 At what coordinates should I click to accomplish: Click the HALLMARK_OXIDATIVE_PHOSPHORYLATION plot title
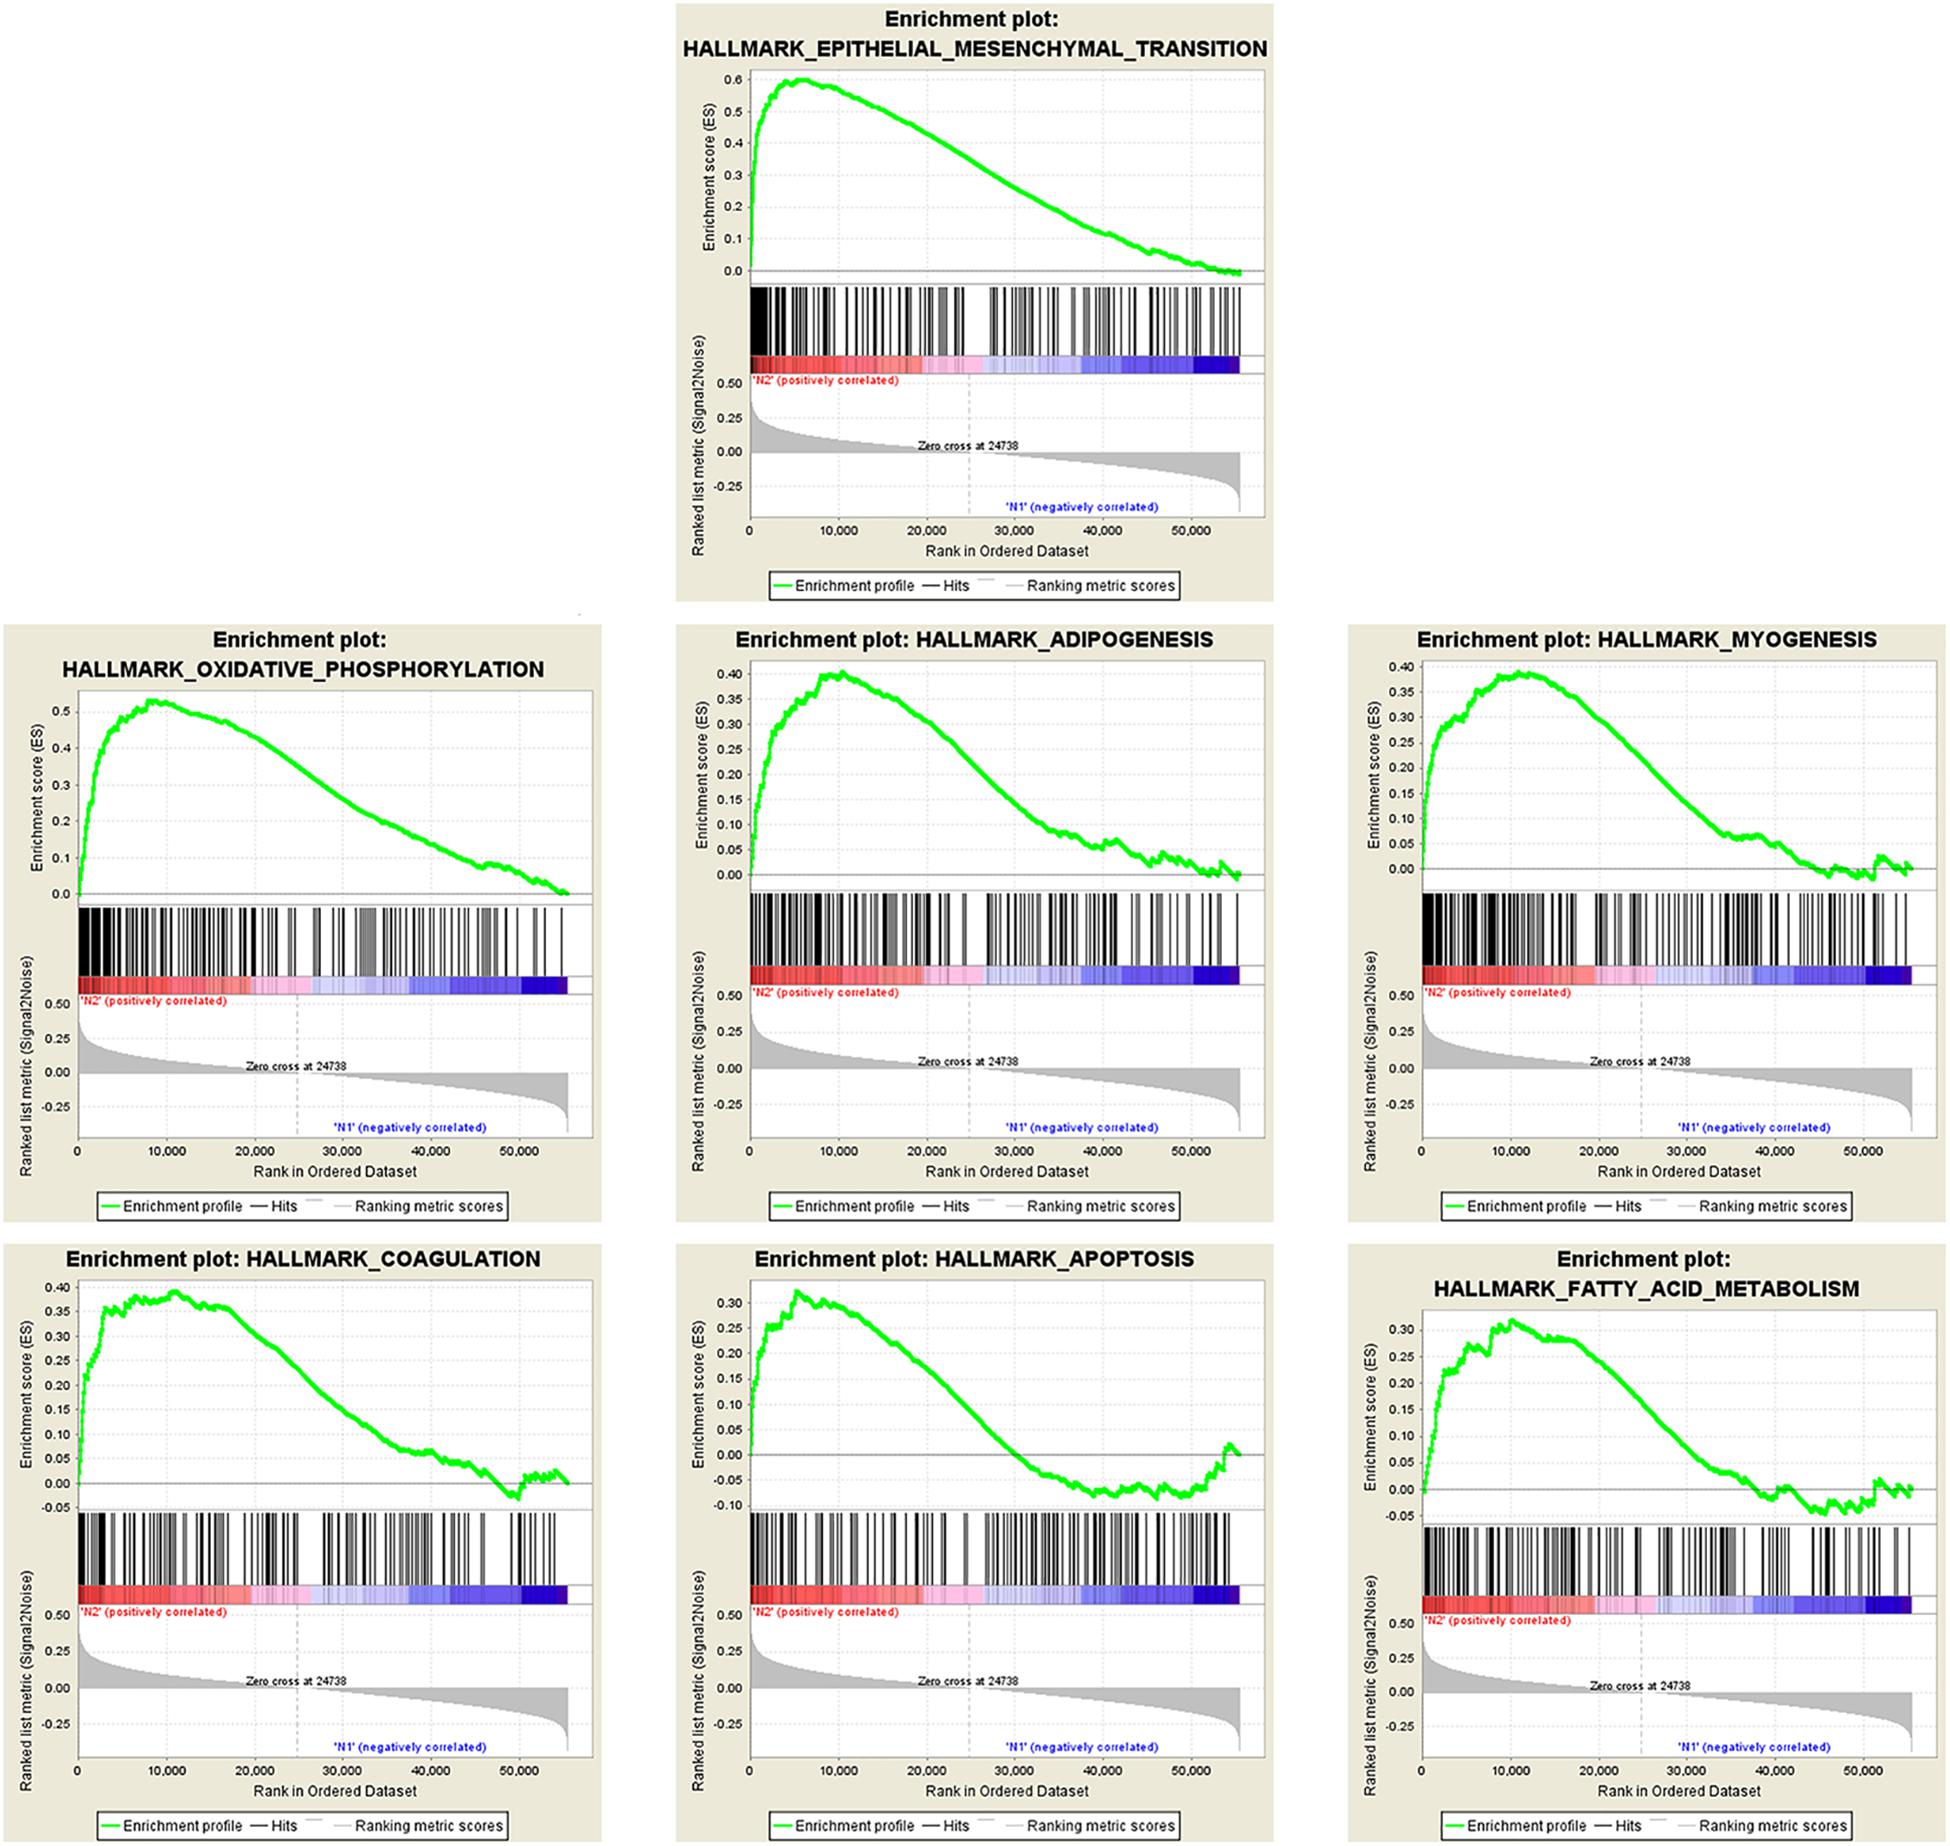(x=303, y=655)
